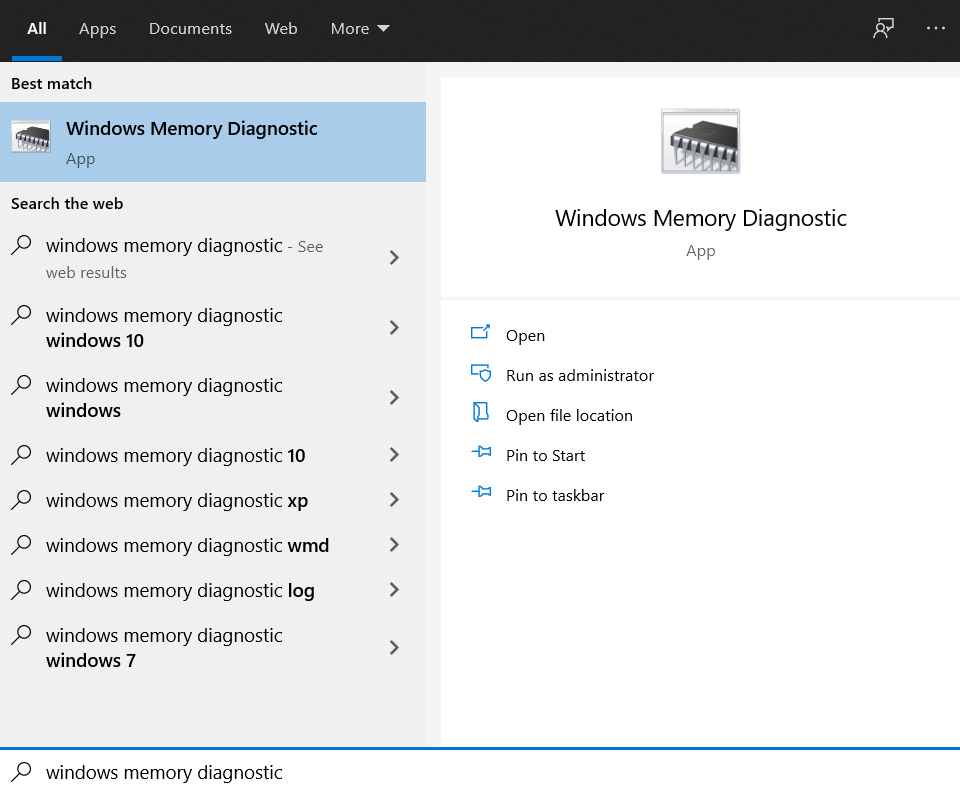The height and width of the screenshot is (793, 960).
Task: Expand 'windows memory diagnostic windows 10' arrow
Action: pyautogui.click(x=394, y=328)
